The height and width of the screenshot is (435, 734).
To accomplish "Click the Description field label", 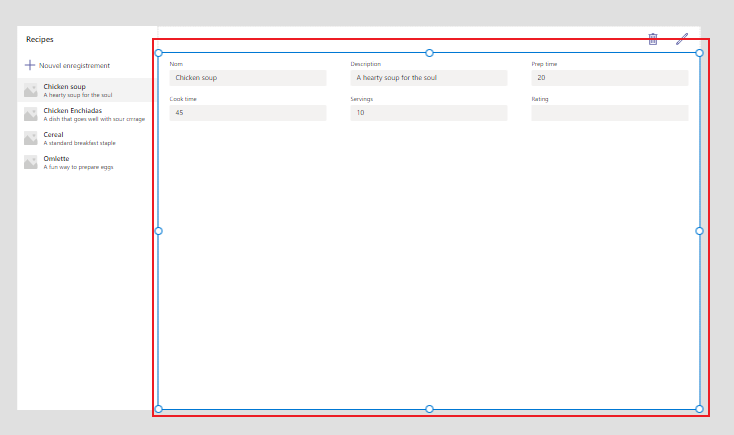I will 366,64.
